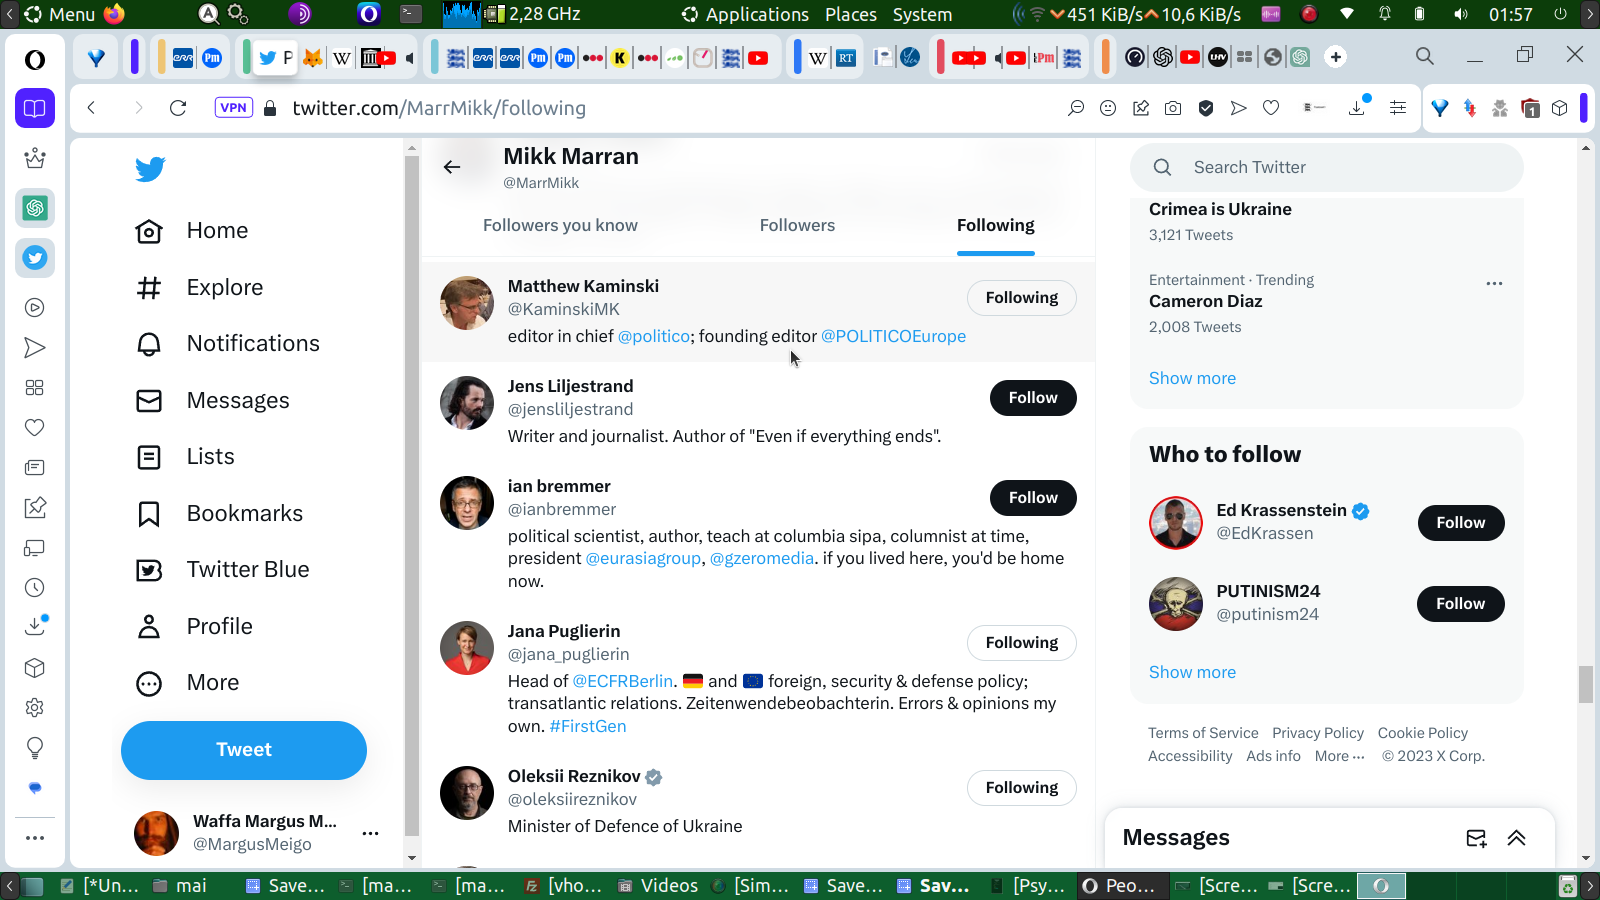The height and width of the screenshot is (900, 1600).
Task: Follow Ed Krassenstein in Who to follow
Action: coord(1461,523)
